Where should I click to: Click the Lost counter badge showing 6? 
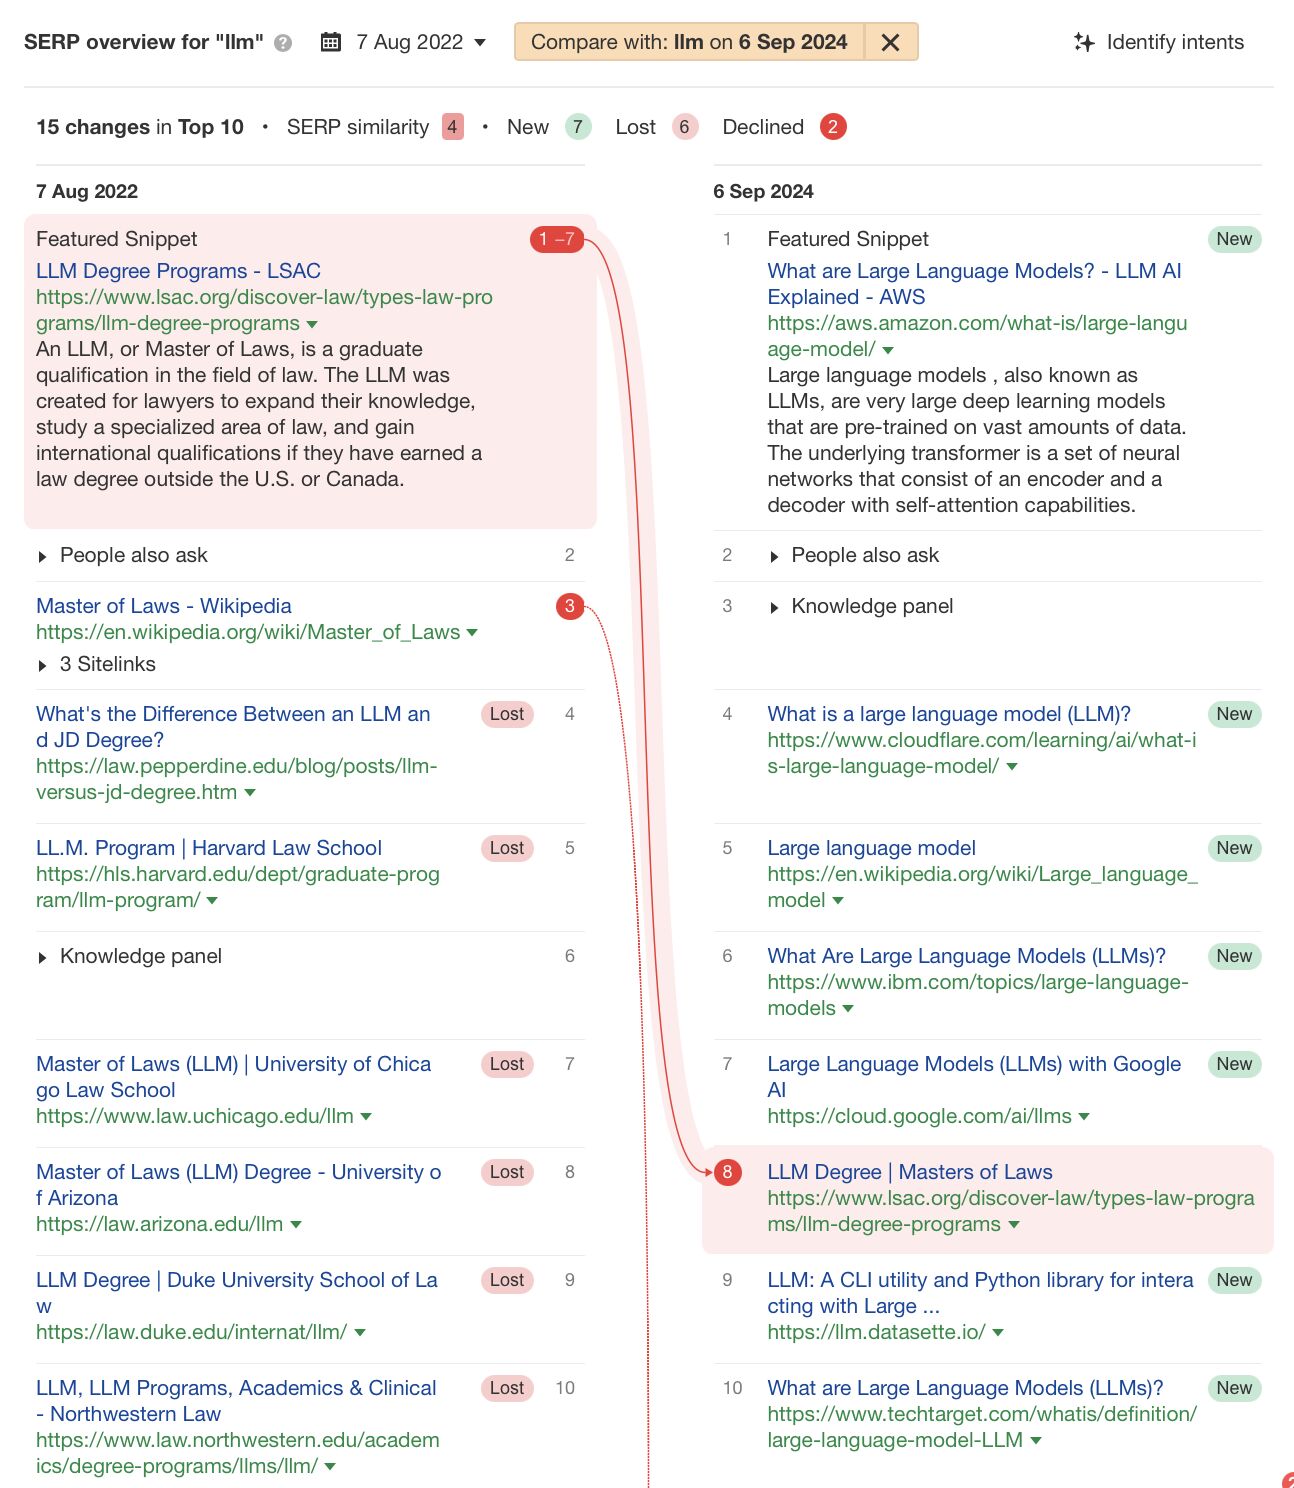pyautogui.click(x=685, y=127)
